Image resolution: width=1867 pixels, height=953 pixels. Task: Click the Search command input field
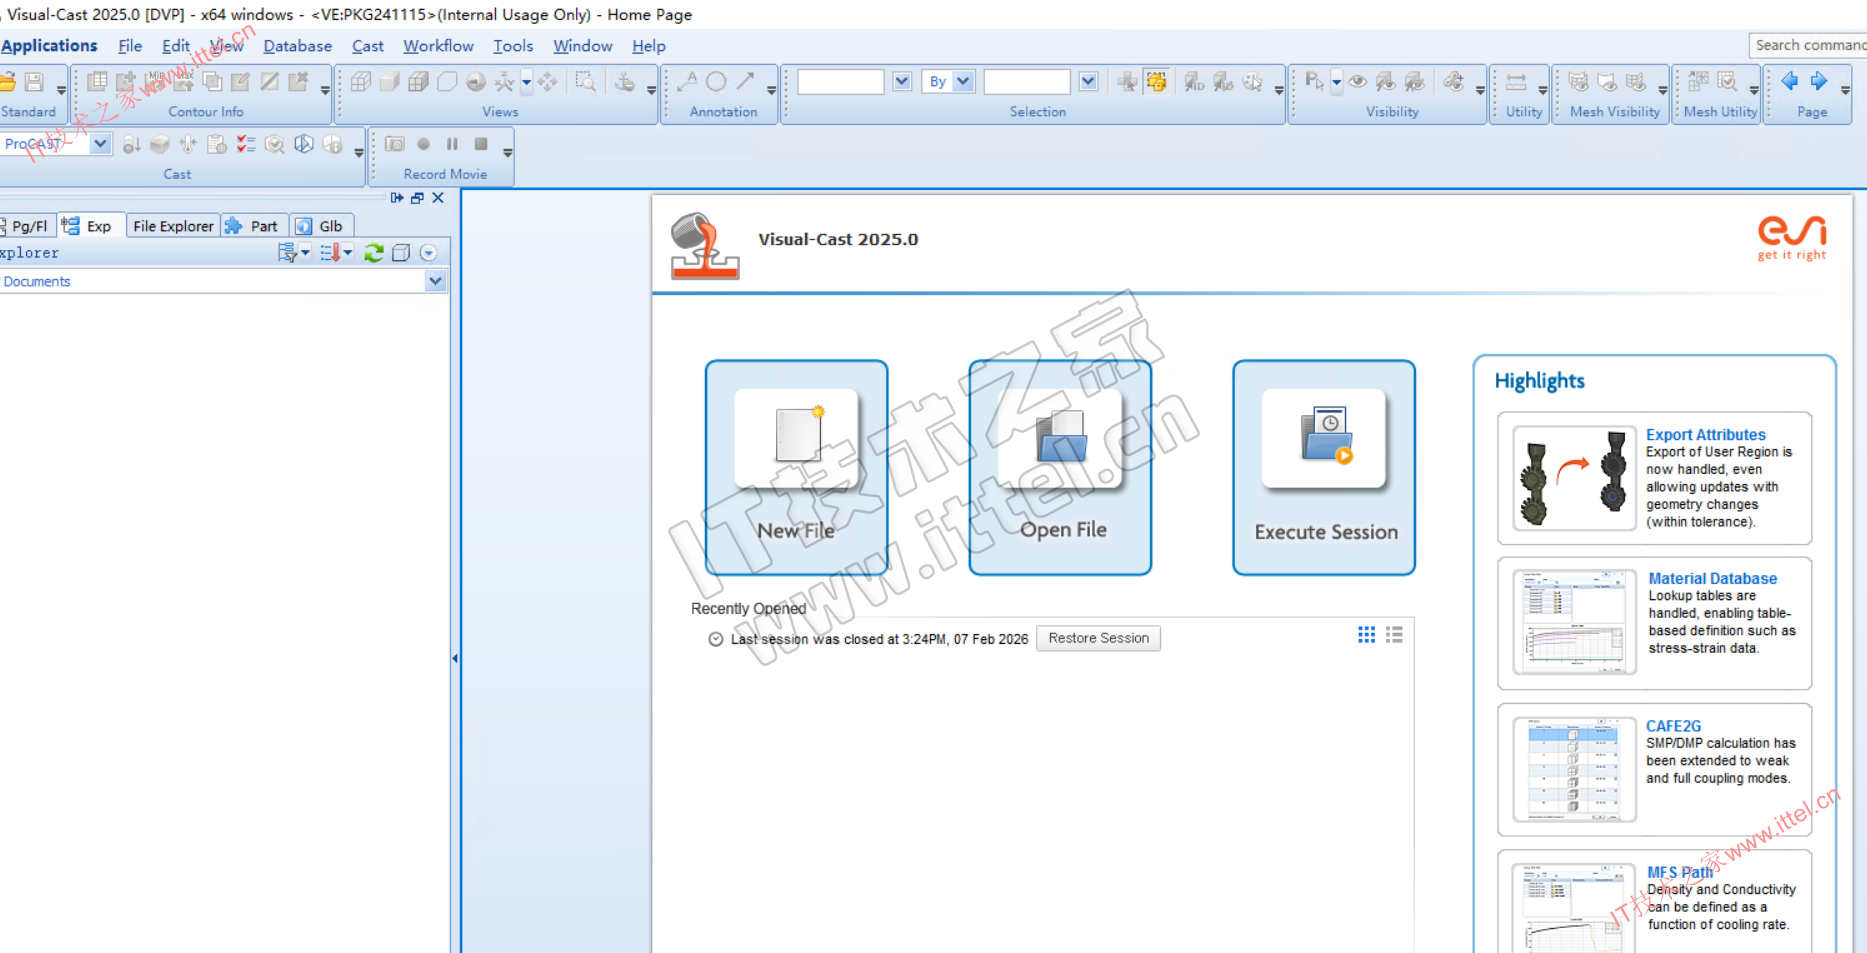point(1808,45)
